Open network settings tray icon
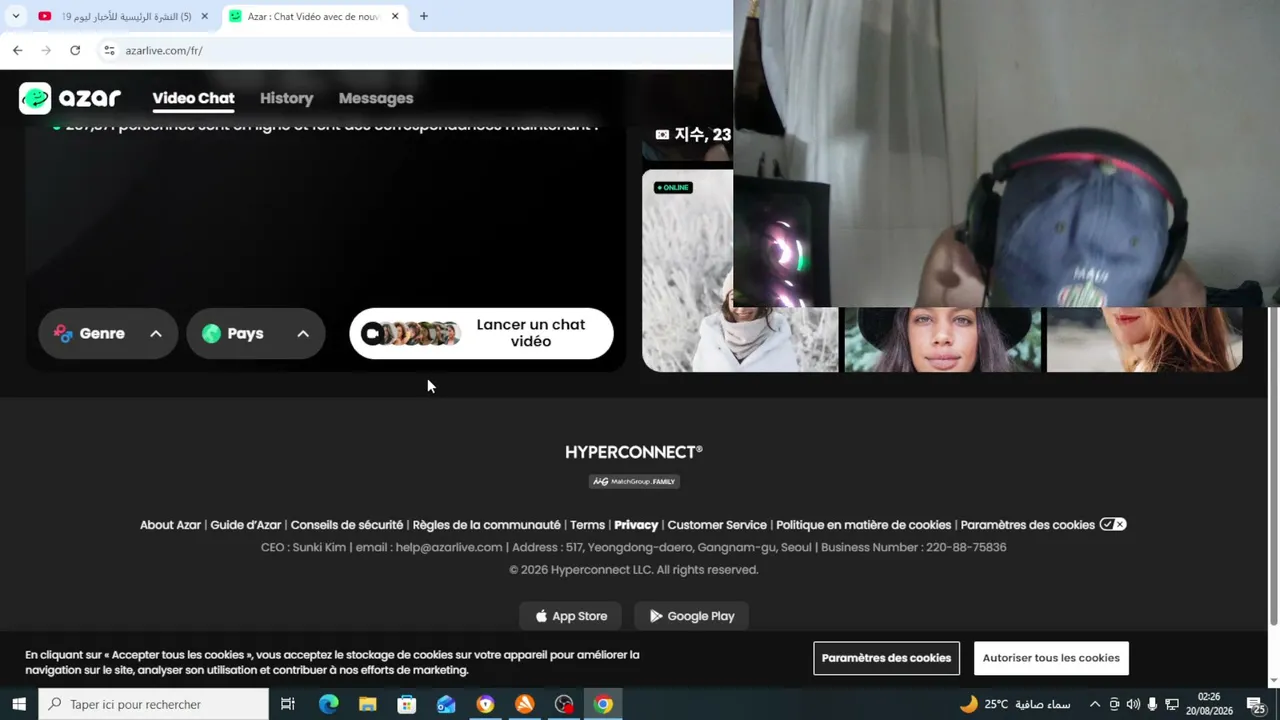Image resolution: width=1280 pixels, height=720 pixels. click(1172, 704)
